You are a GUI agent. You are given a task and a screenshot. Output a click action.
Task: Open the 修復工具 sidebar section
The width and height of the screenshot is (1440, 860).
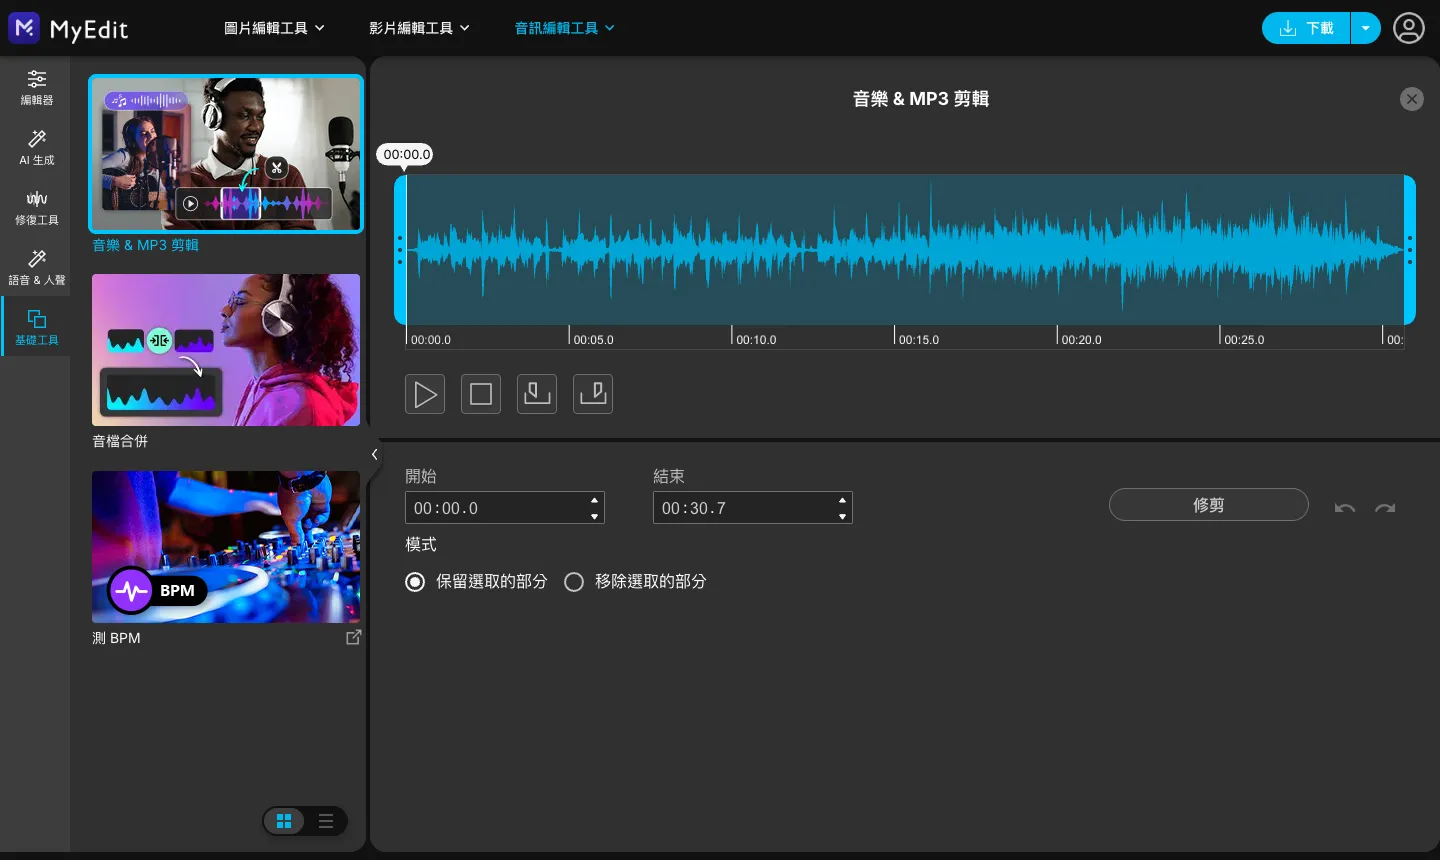[36, 207]
